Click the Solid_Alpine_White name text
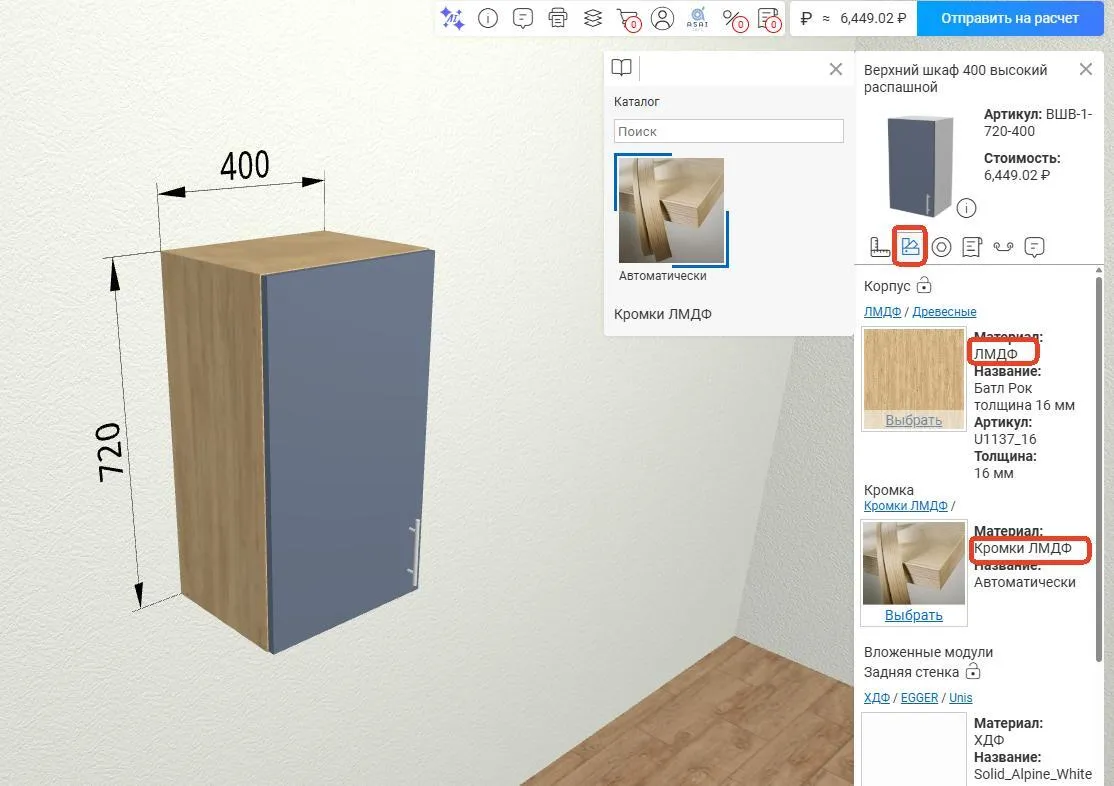 (x=1033, y=774)
